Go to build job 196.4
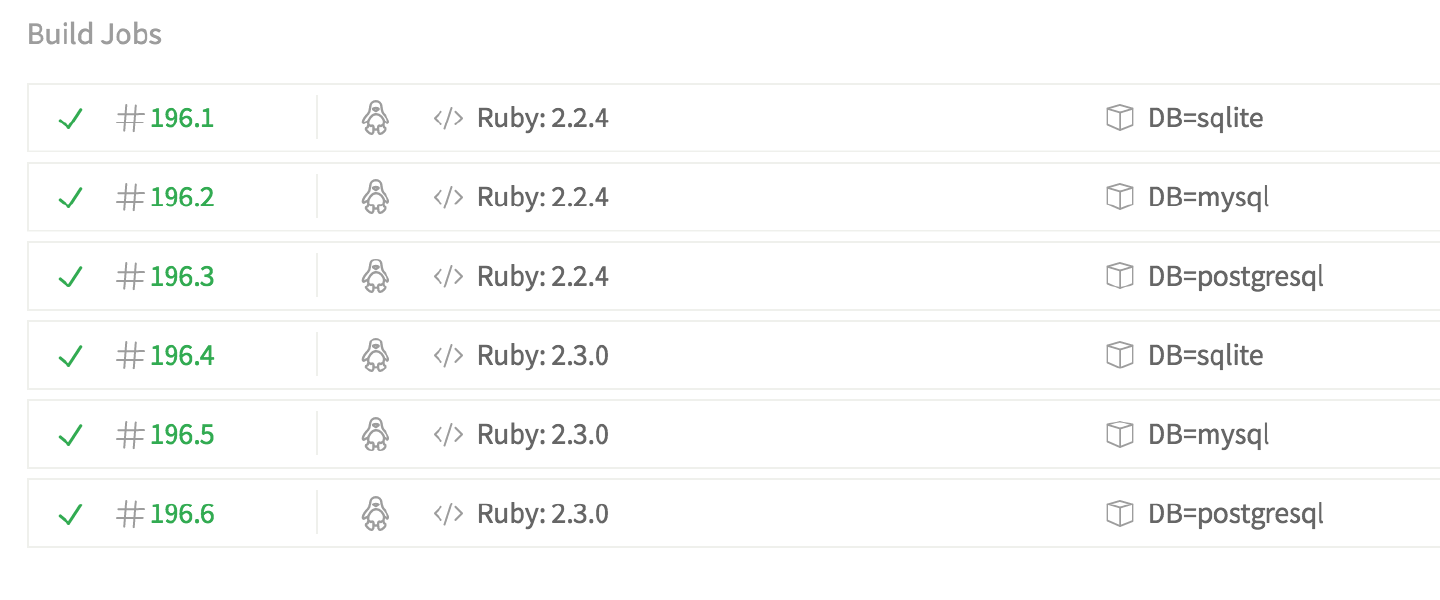This screenshot has width=1440, height=600. (x=182, y=355)
